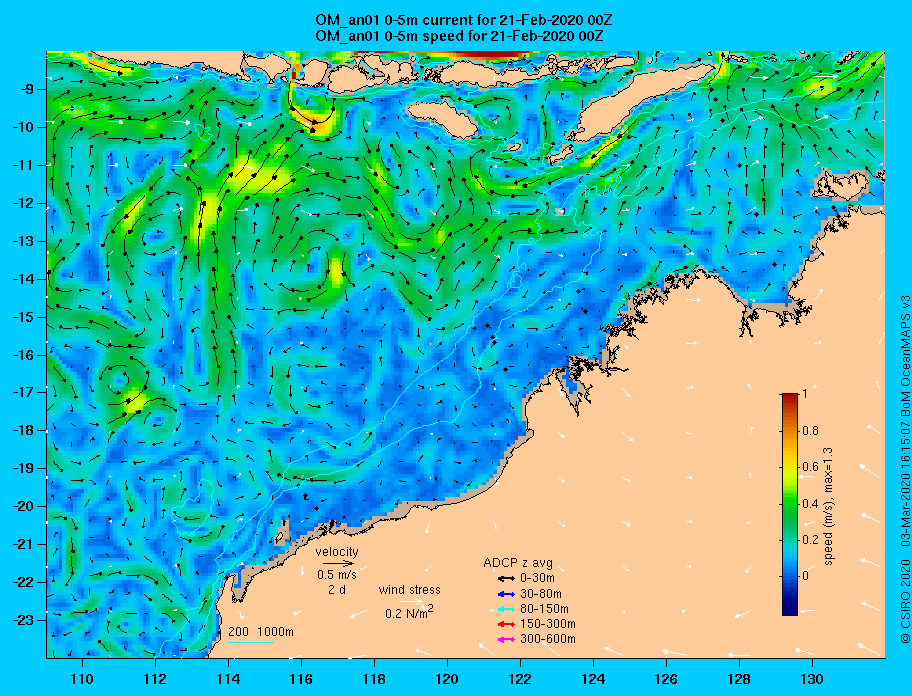The width and height of the screenshot is (912, 696).
Task: Click the velocity reference arrow in legend
Action: coord(338,563)
